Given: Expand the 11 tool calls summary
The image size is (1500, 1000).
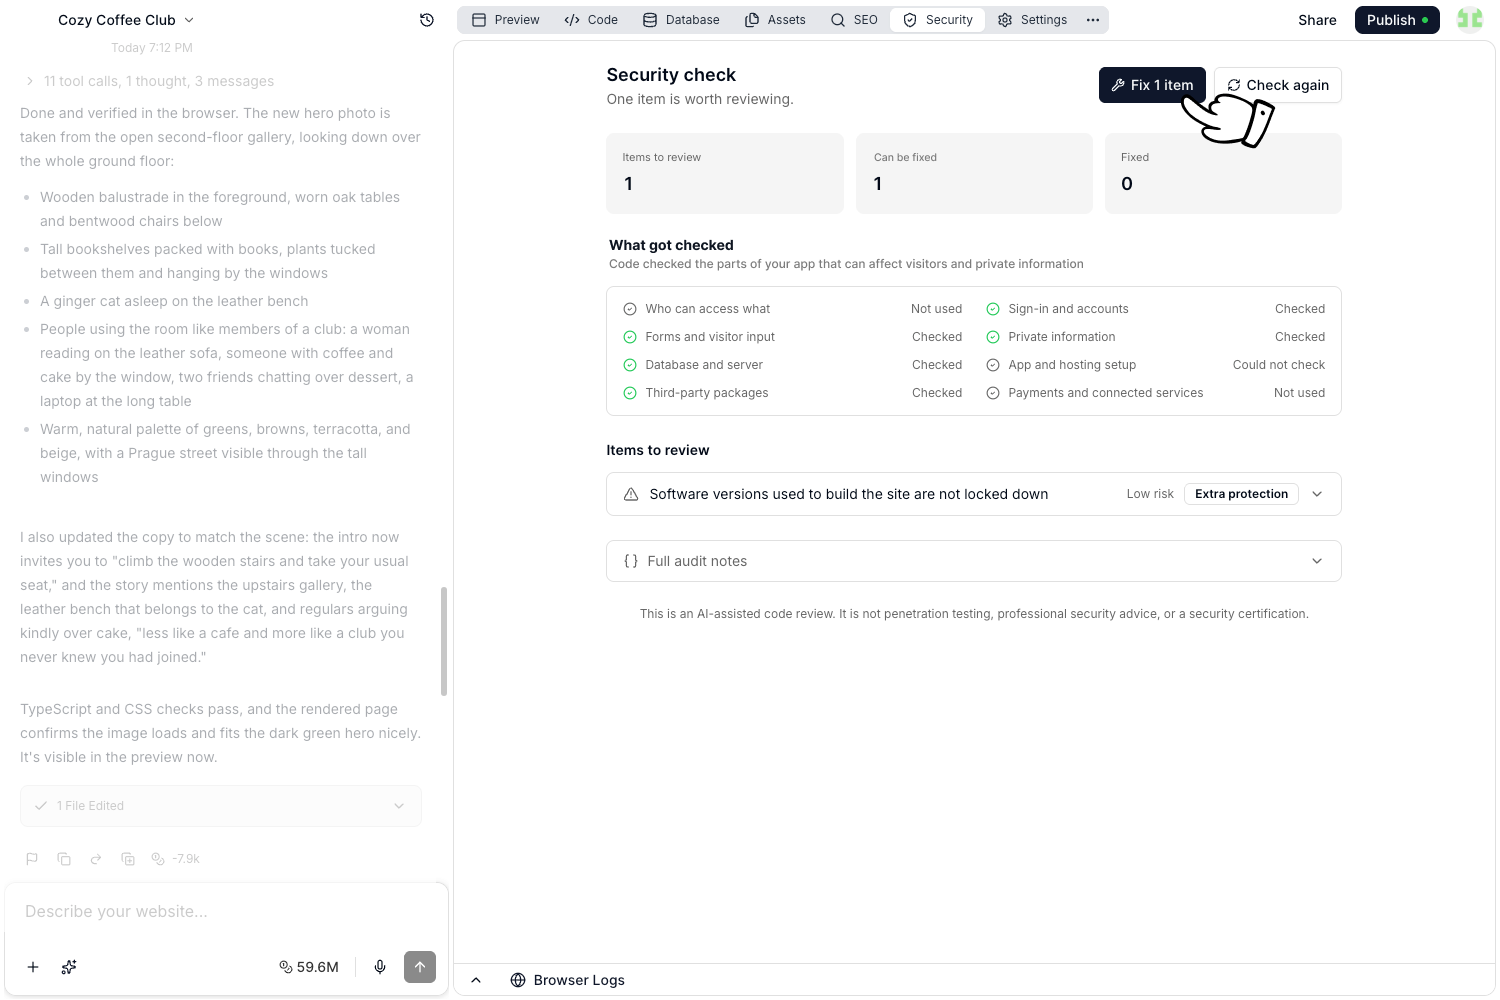Looking at the screenshot, I should tap(150, 81).
